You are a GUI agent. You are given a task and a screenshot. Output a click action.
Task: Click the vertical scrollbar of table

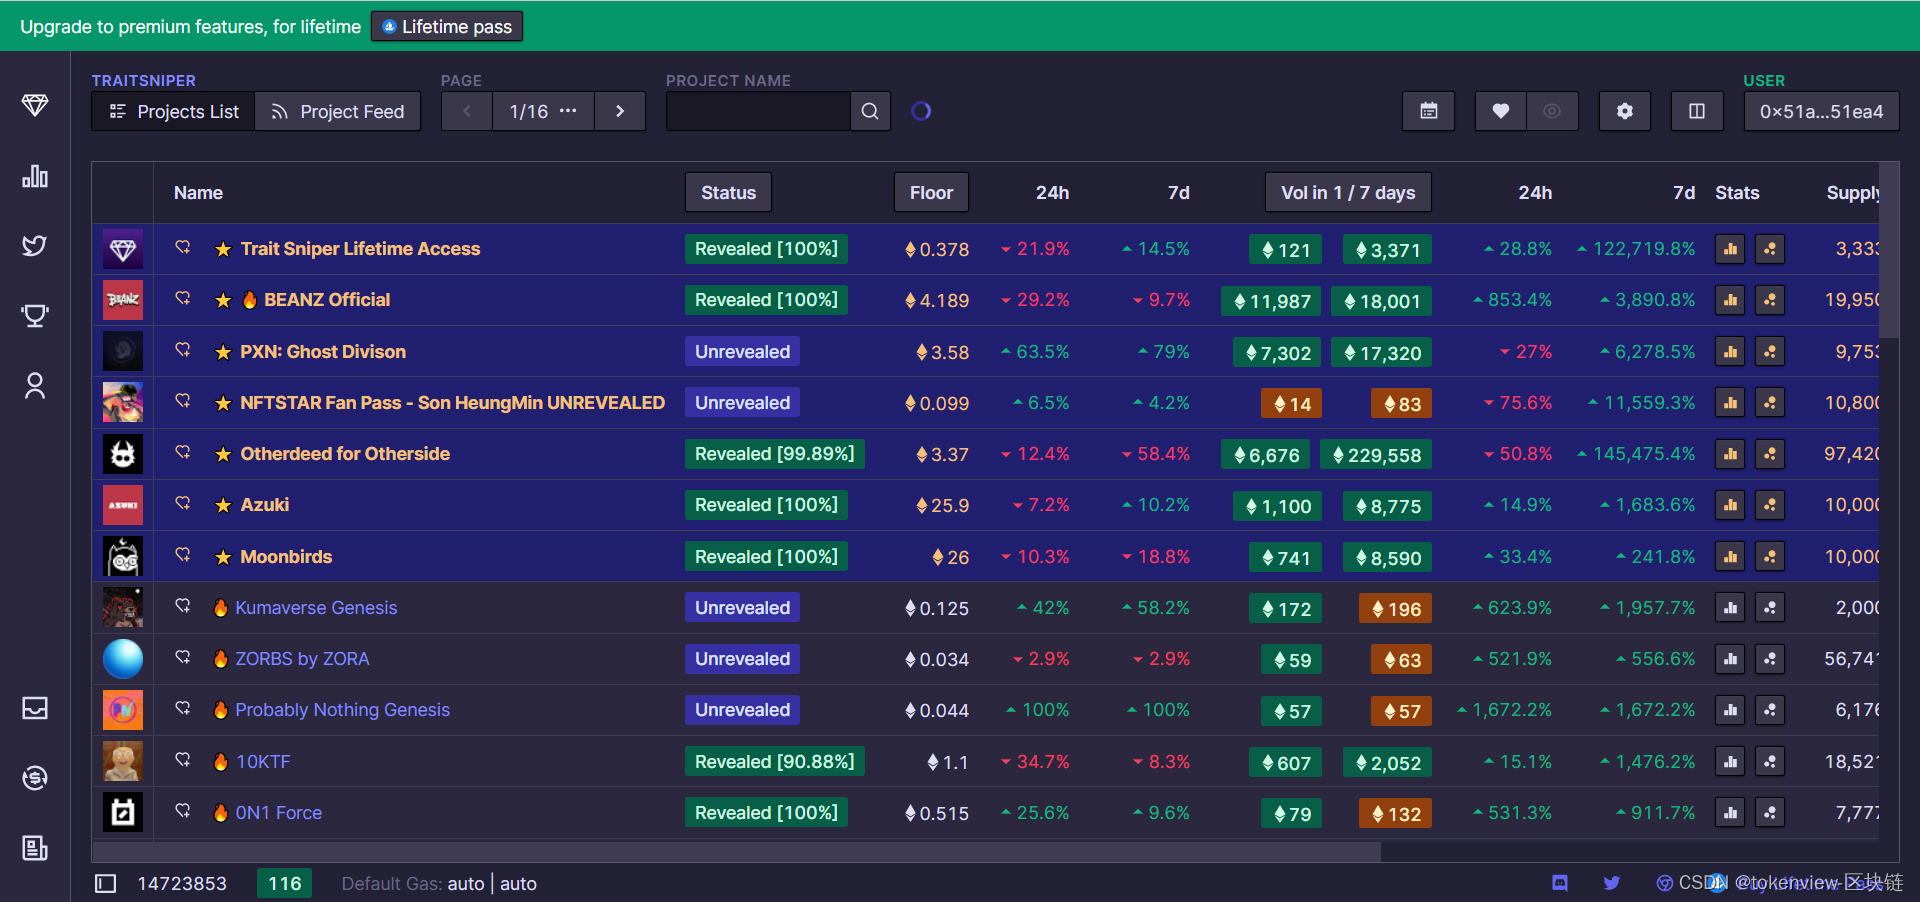coord(1889,250)
